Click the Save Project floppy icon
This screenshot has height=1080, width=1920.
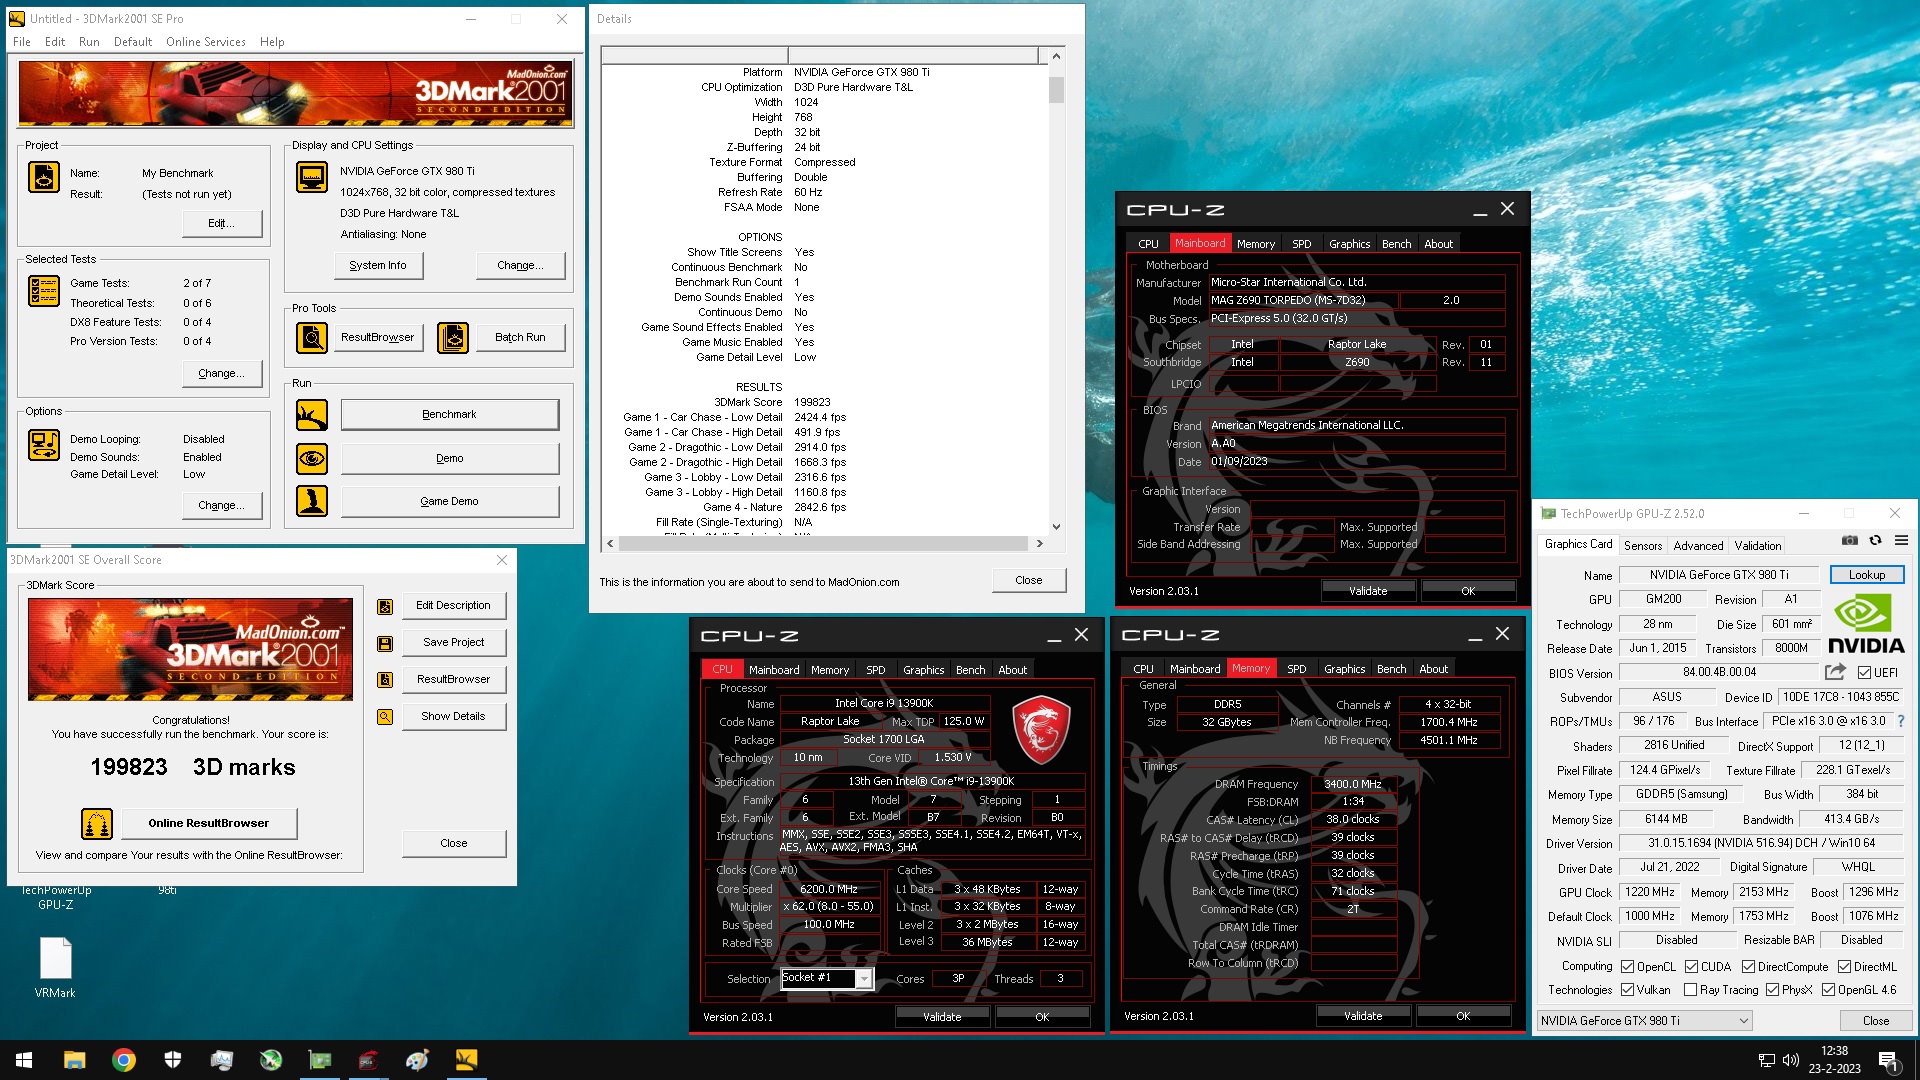tap(385, 644)
